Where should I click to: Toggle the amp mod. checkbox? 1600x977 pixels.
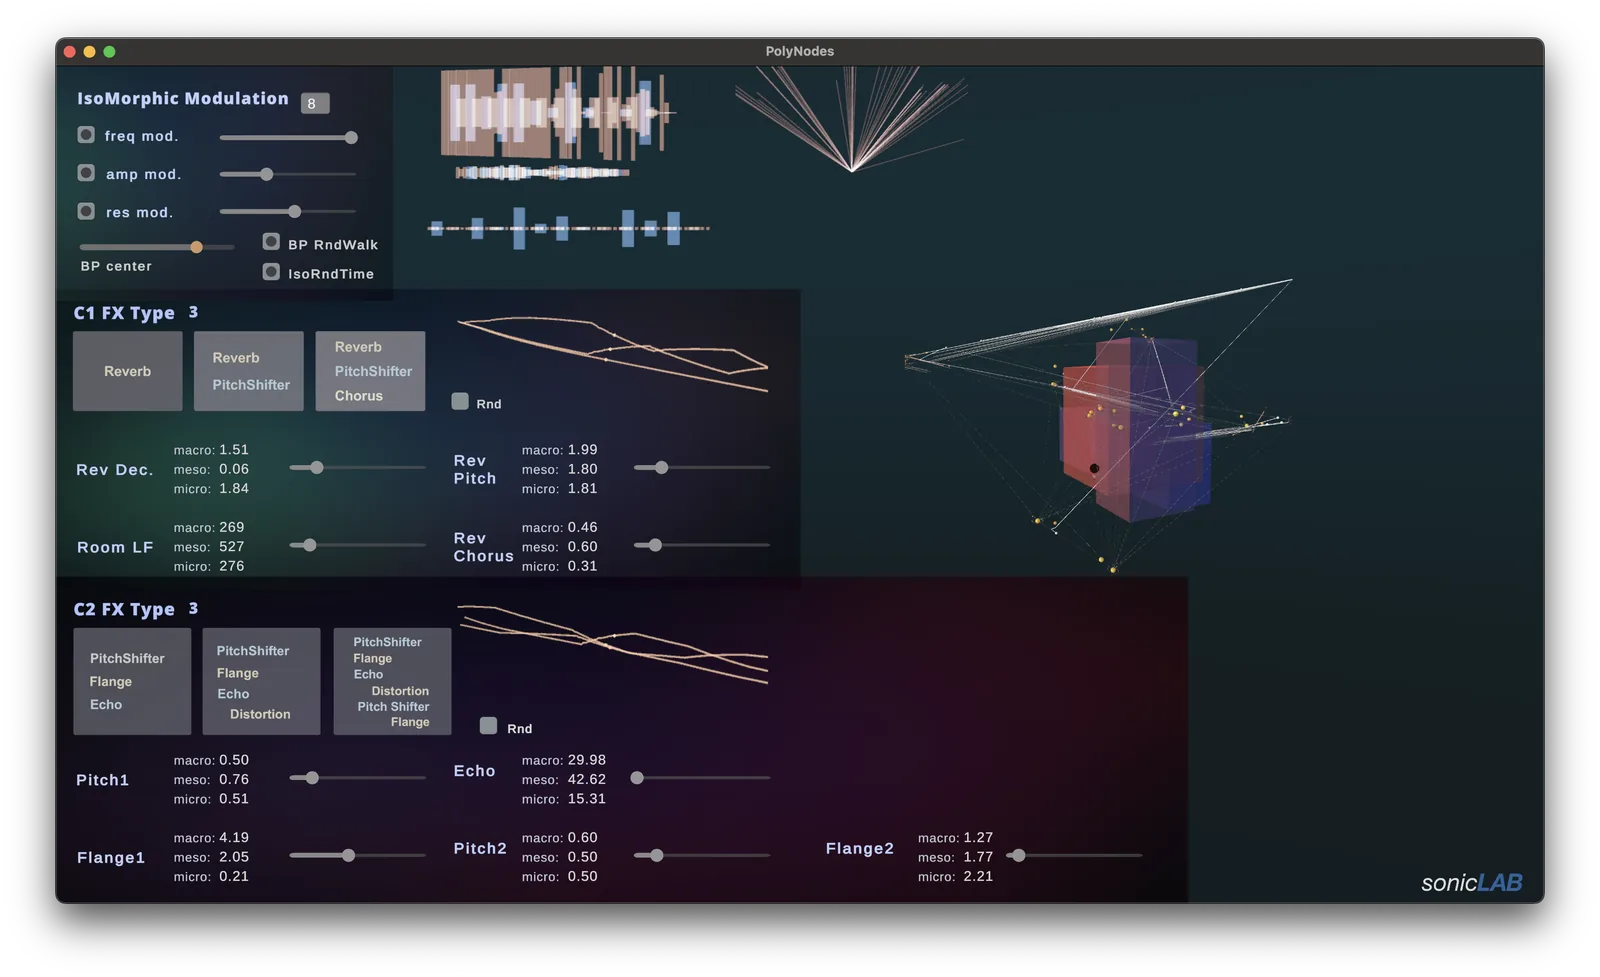click(86, 173)
